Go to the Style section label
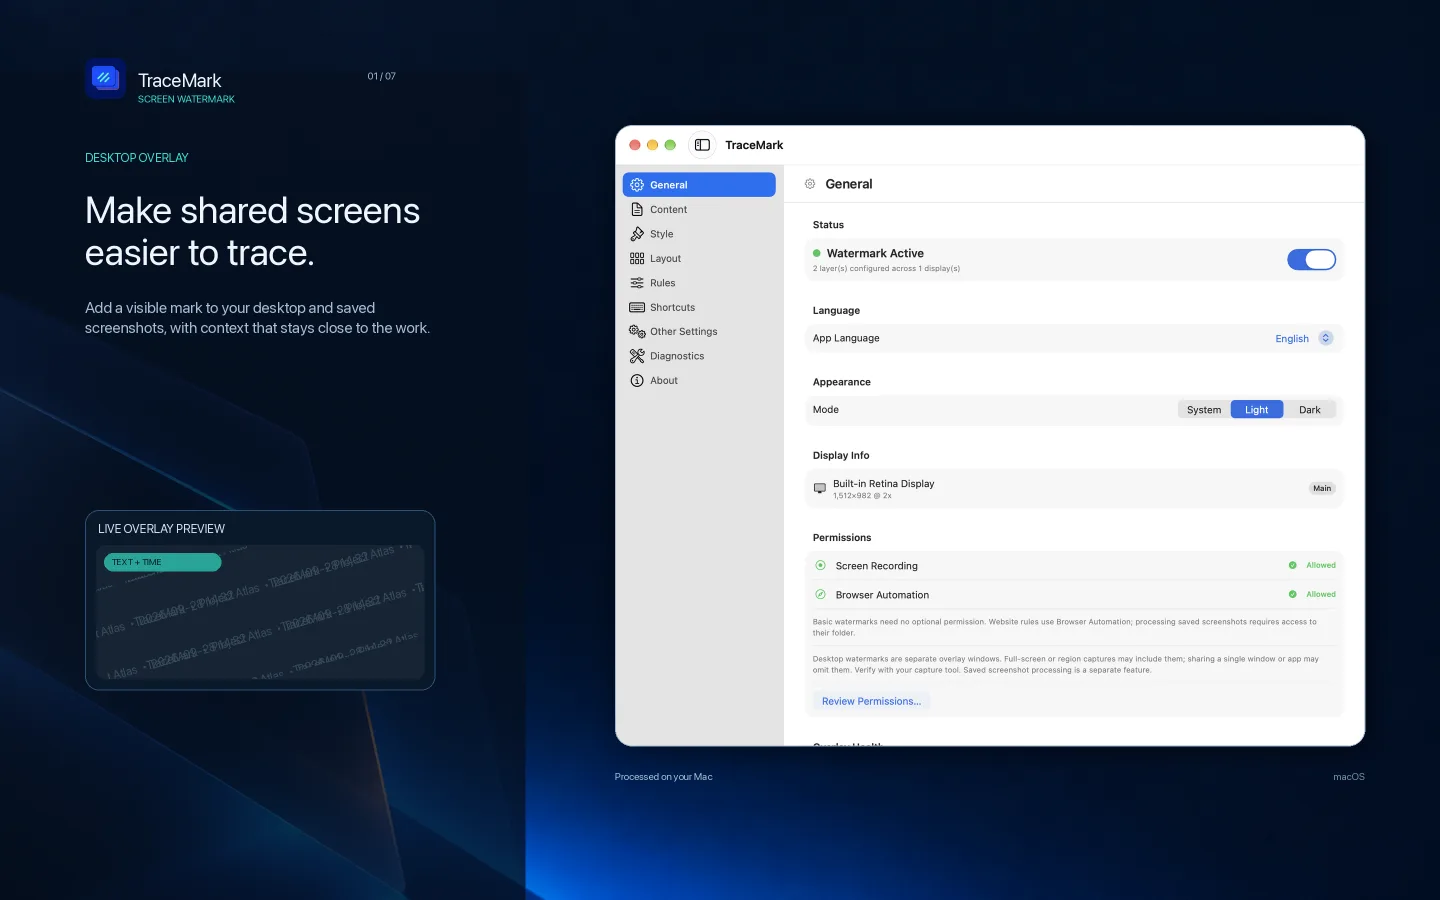This screenshot has width=1440, height=900. point(661,234)
